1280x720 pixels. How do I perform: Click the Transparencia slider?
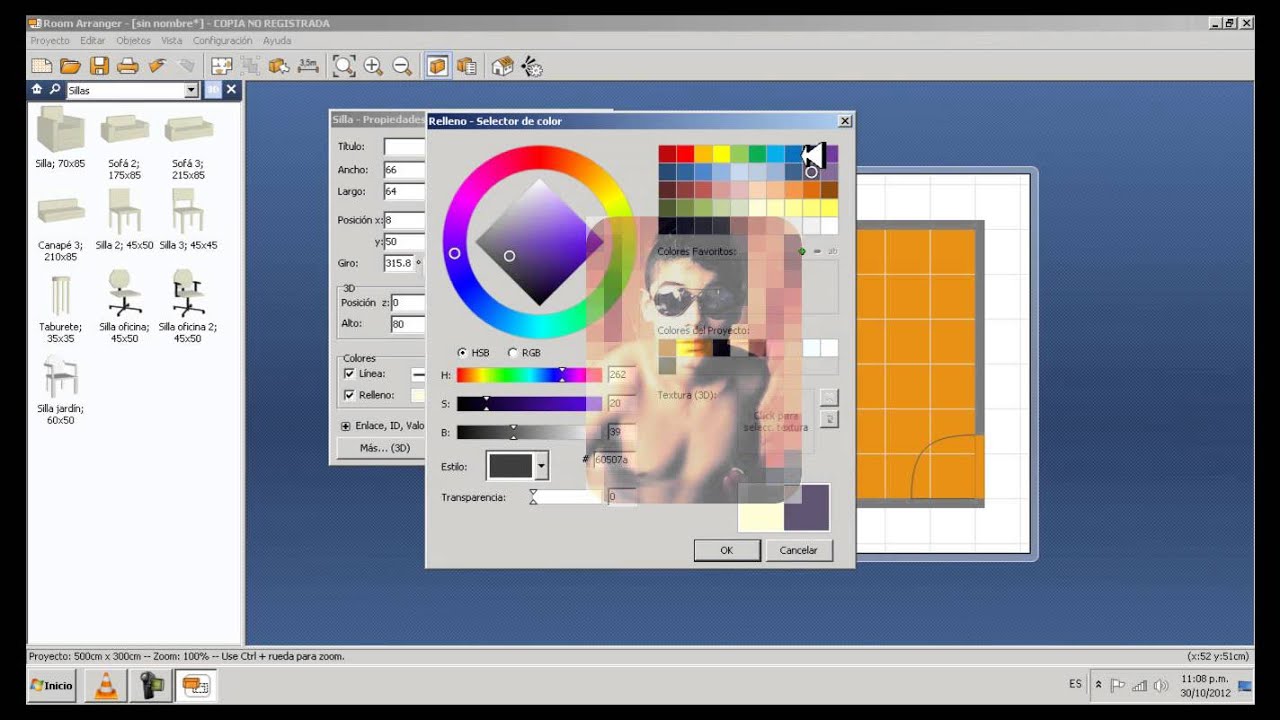coord(568,497)
